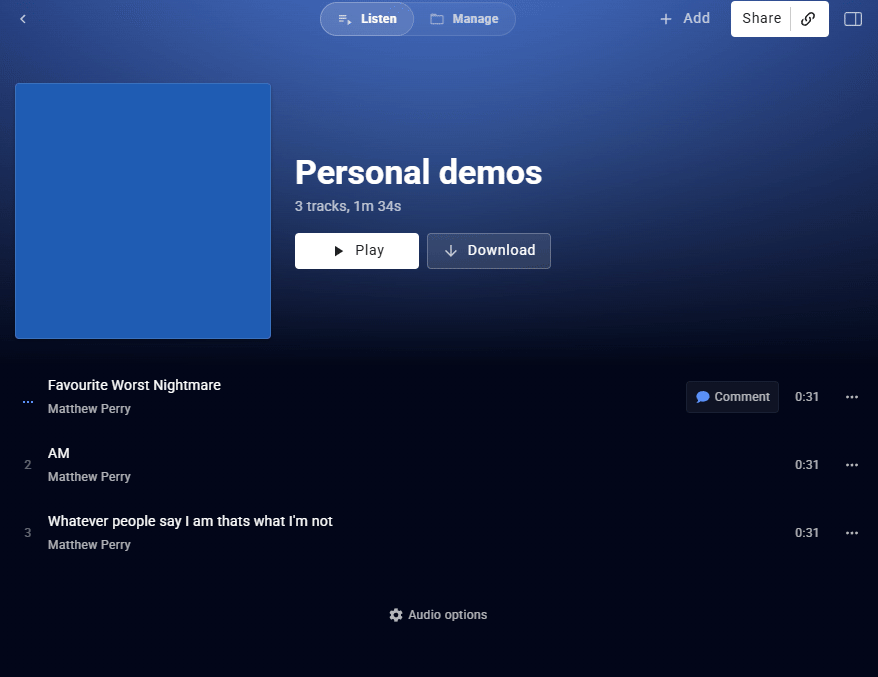The image size is (878, 677).
Task: Click 0:31 duration of Favourite Worst Nightmare
Action: (807, 397)
